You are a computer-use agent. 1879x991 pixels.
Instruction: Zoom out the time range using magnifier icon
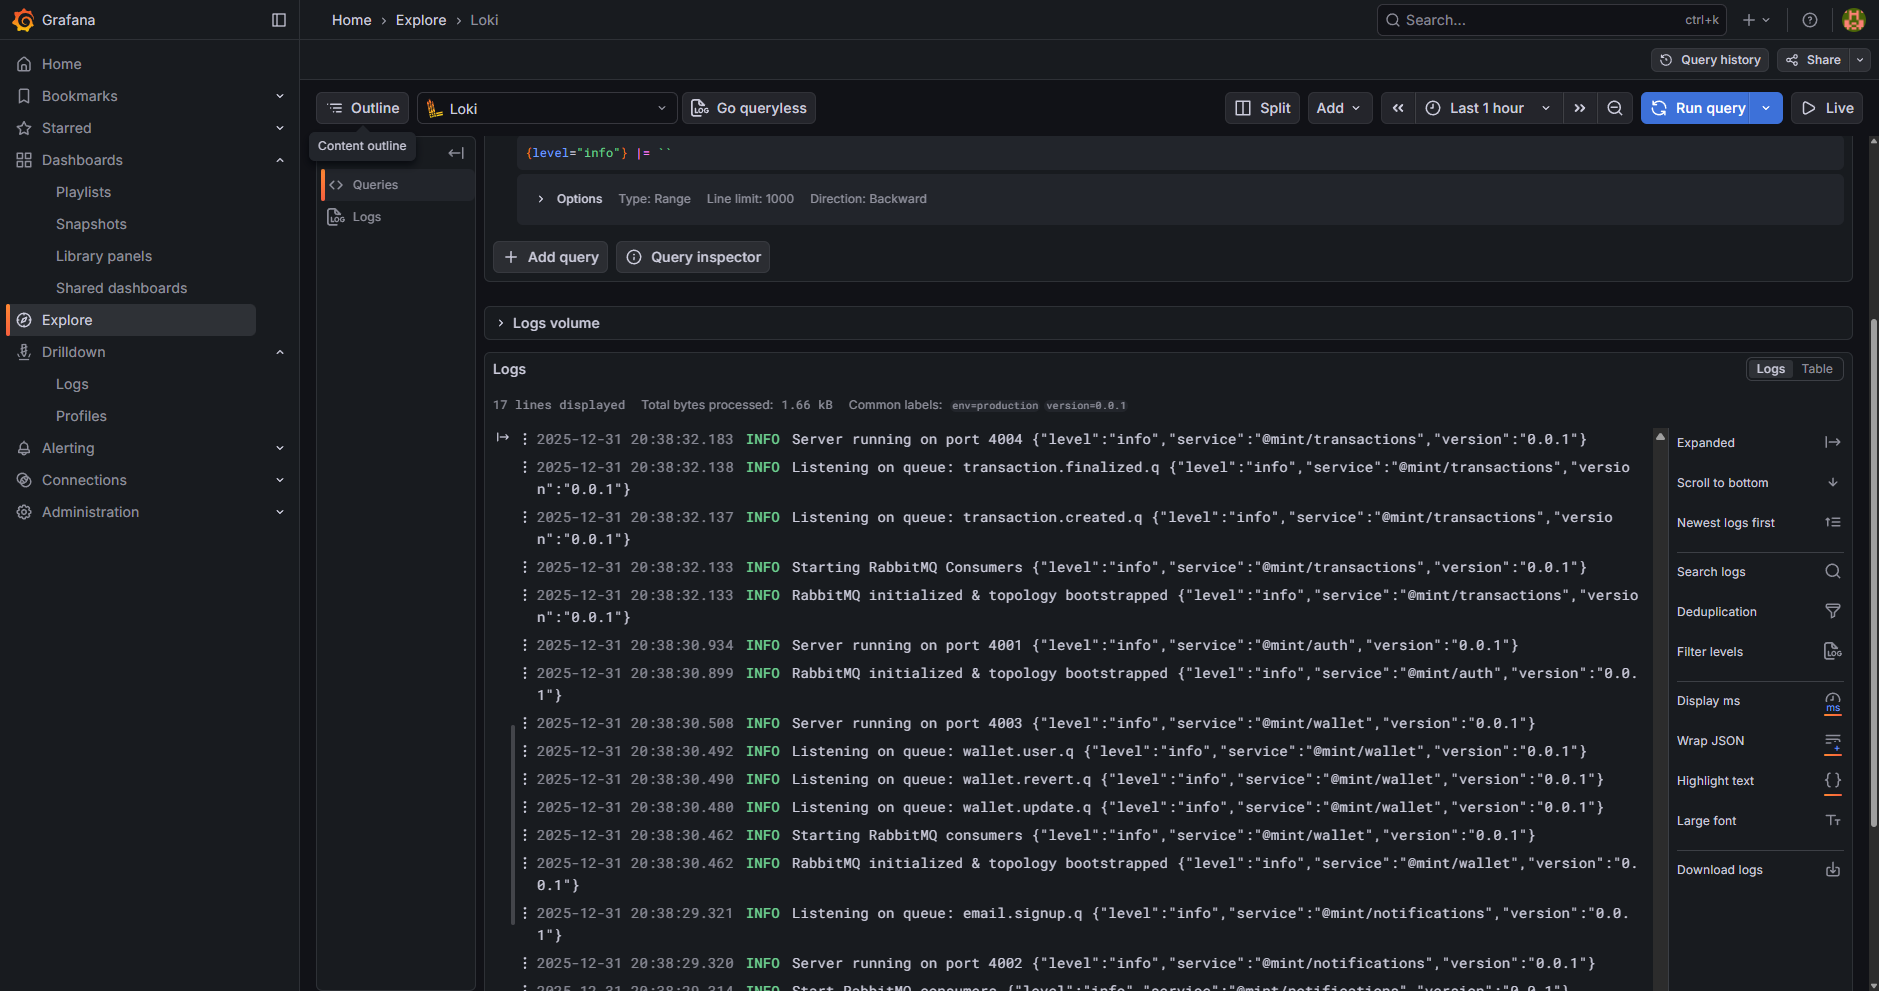[x=1615, y=108]
